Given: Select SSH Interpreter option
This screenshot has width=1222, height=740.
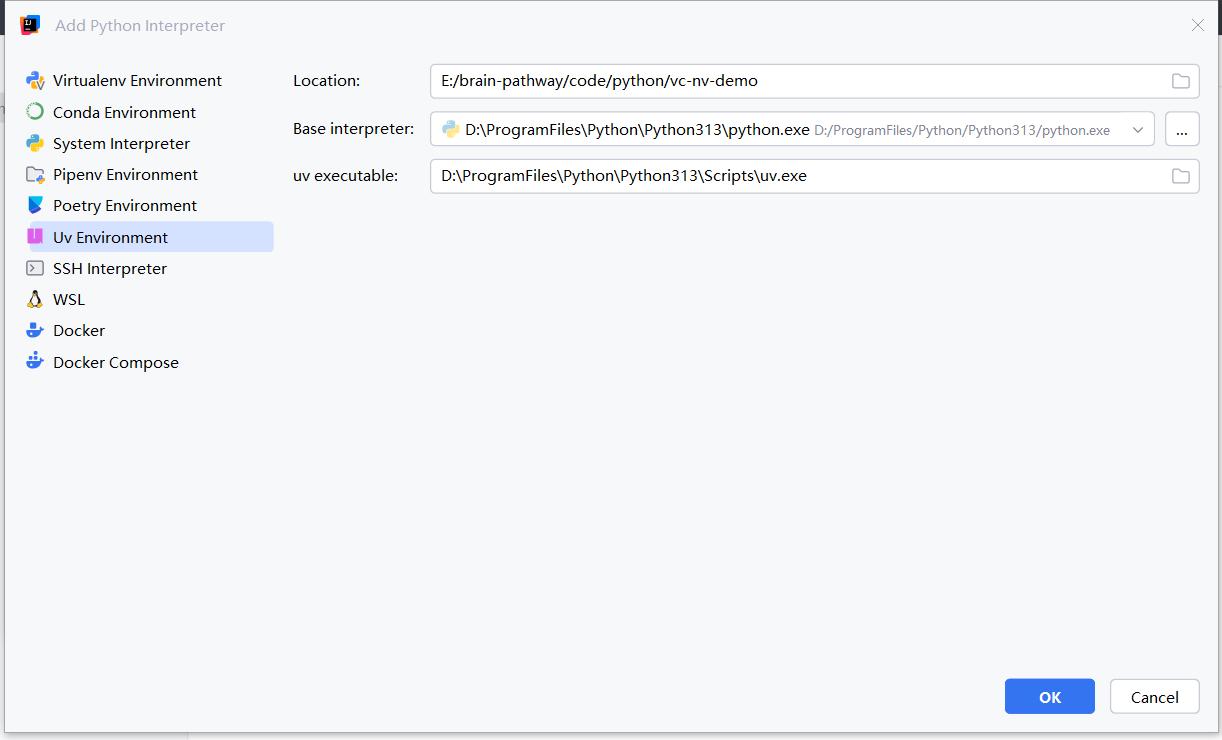Looking at the screenshot, I should point(149,268).
